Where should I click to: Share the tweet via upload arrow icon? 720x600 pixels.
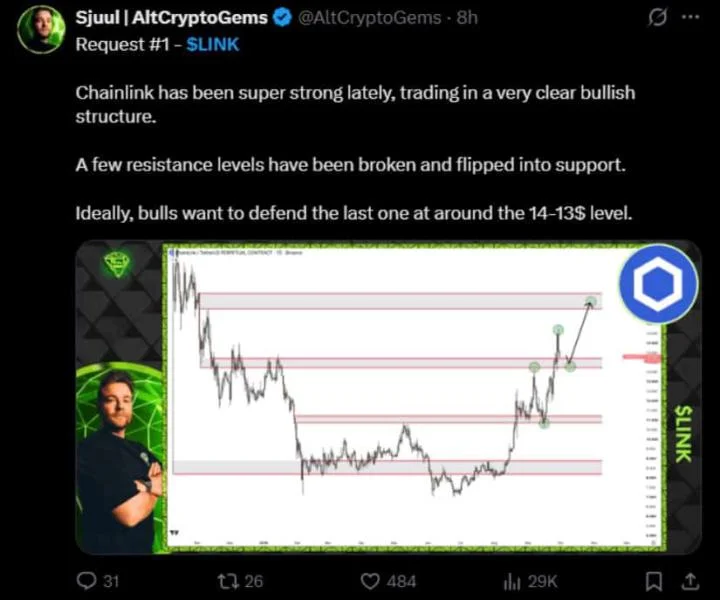point(689,581)
